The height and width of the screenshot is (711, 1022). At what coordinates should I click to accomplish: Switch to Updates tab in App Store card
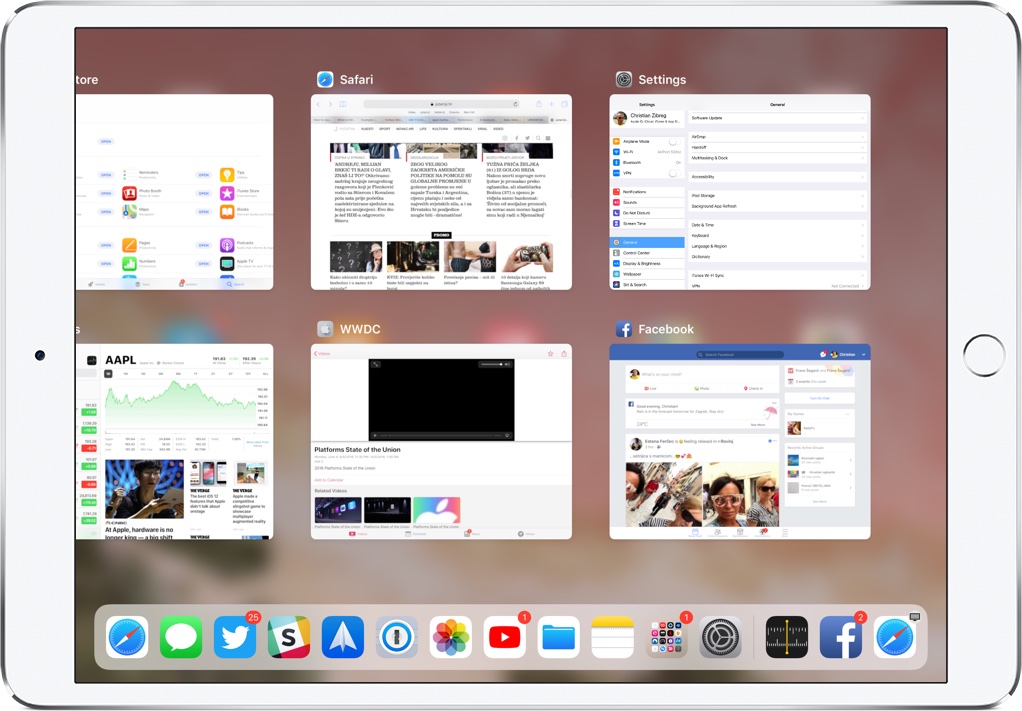[x=188, y=284]
